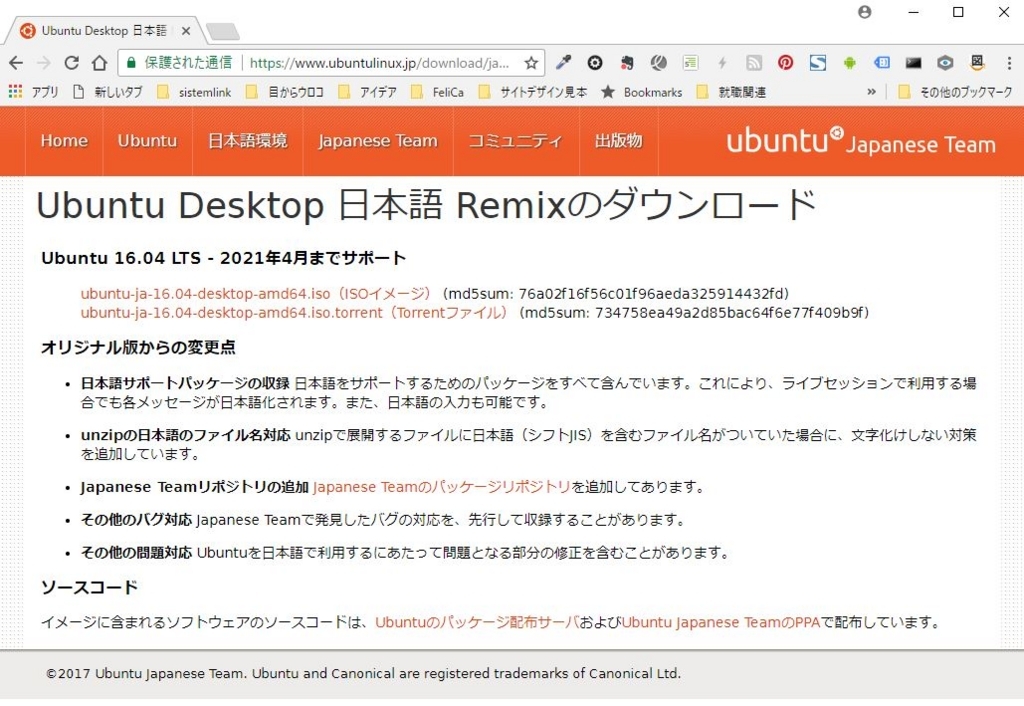This screenshot has width=1024, height=706.
Task: Open the green Android robot extension
Action: click(x=850, y=63)
